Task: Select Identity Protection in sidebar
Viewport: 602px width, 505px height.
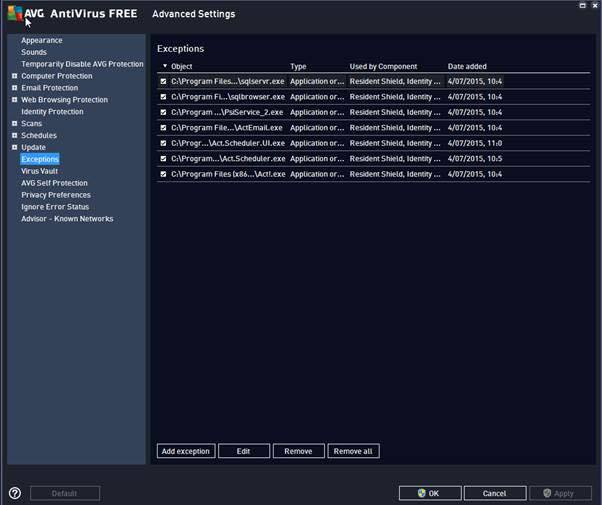Action: click(52, 112)
